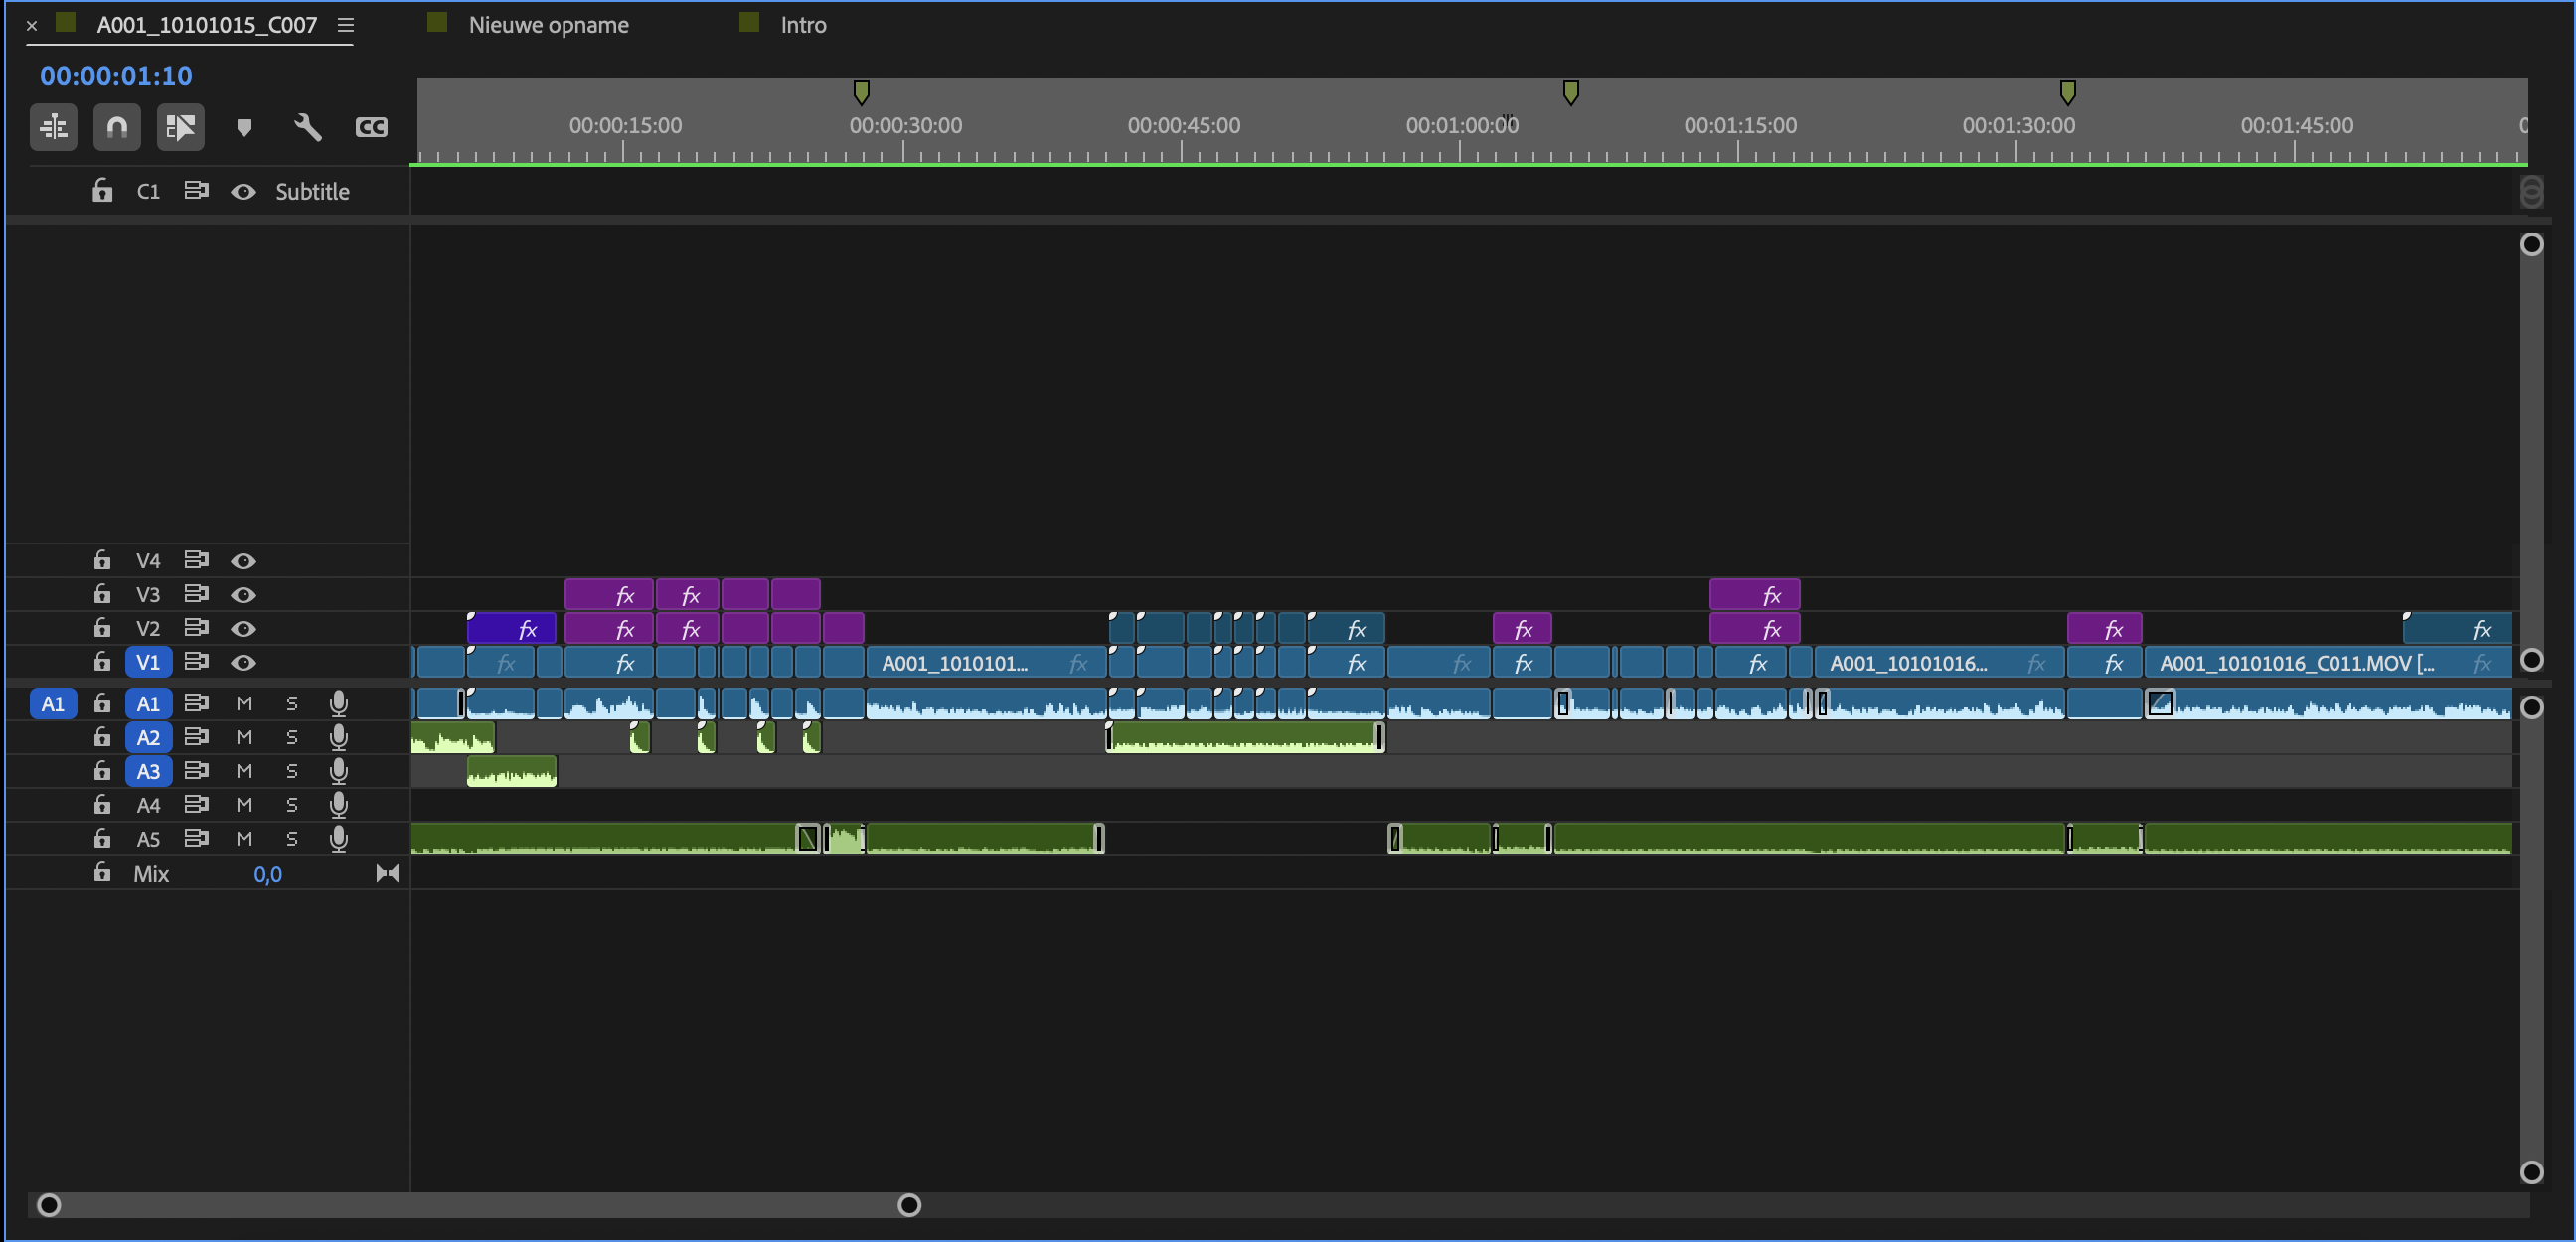Click the V1 track target button

coord(148,662)
